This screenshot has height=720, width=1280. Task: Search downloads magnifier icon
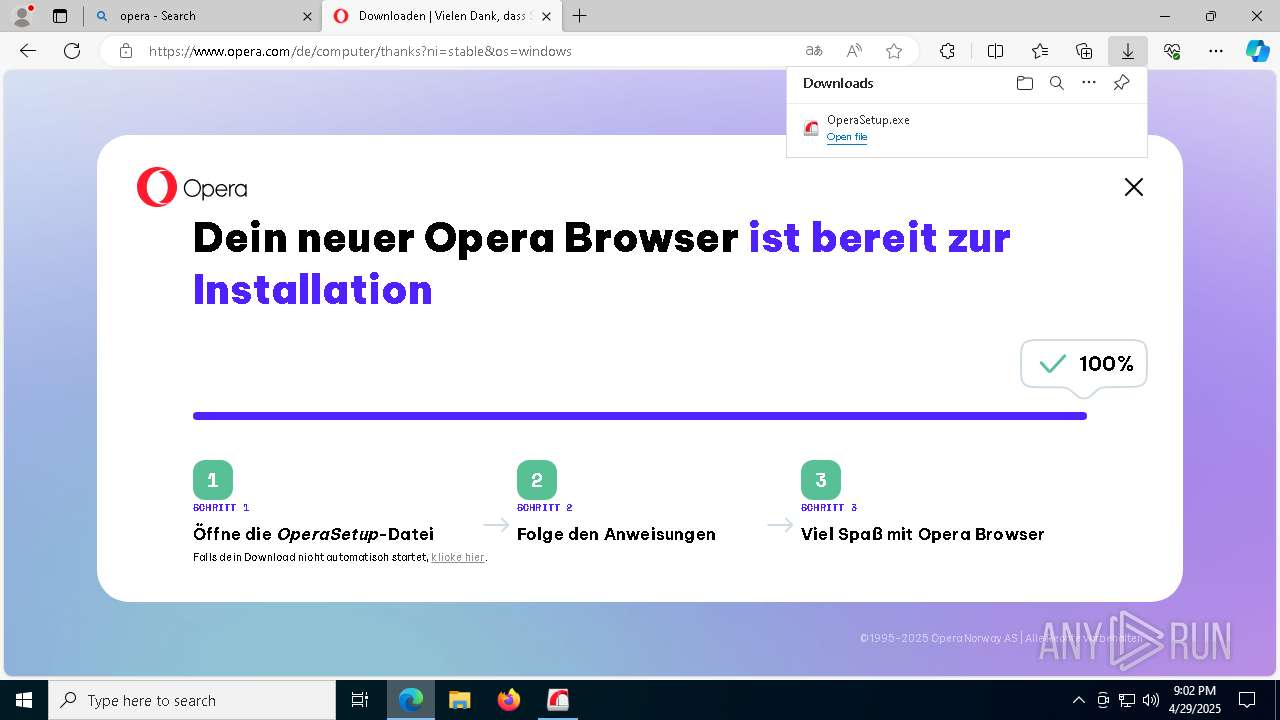click(1056, 83)
